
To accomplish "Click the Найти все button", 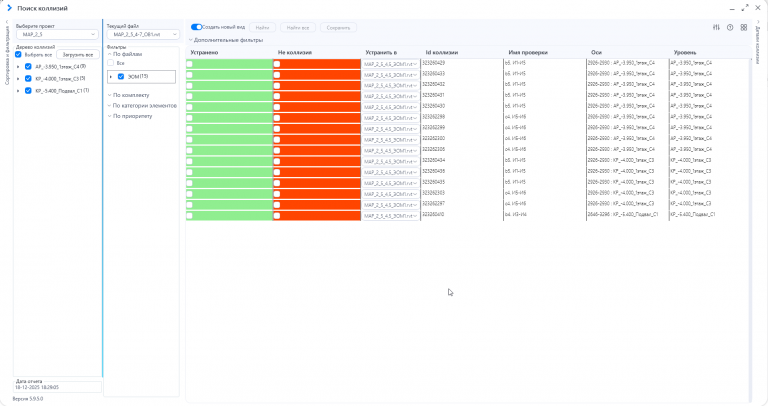I will [298, 28].
